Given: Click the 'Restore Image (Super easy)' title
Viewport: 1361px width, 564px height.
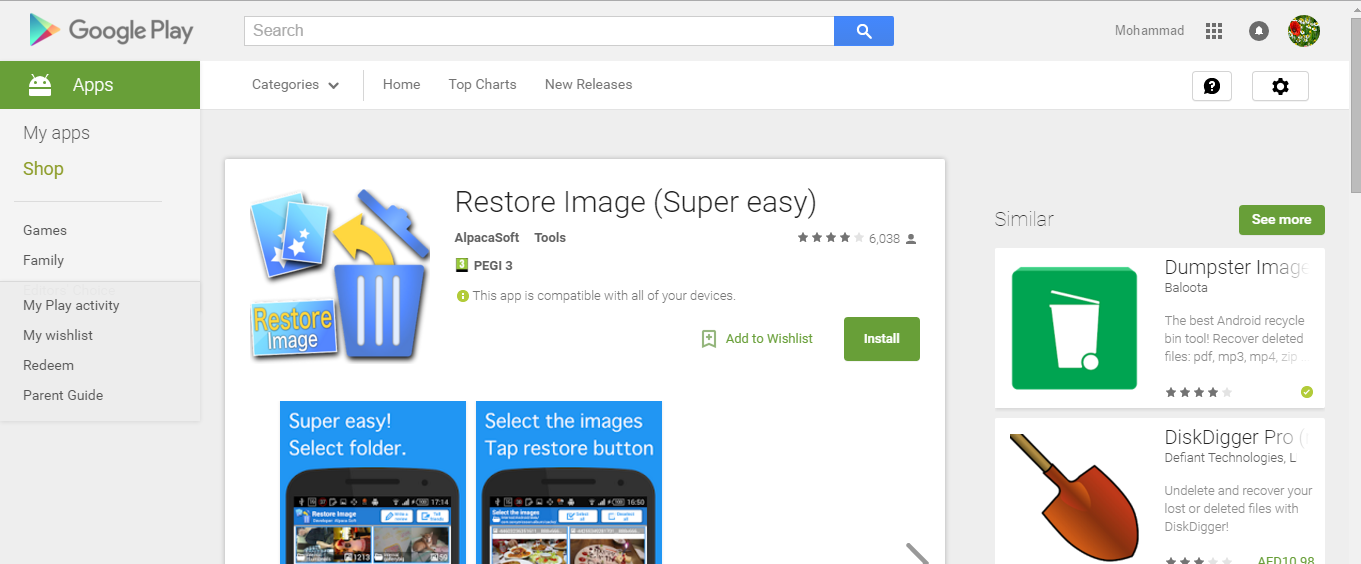Looking at the screenshot, I should [635, 203].
